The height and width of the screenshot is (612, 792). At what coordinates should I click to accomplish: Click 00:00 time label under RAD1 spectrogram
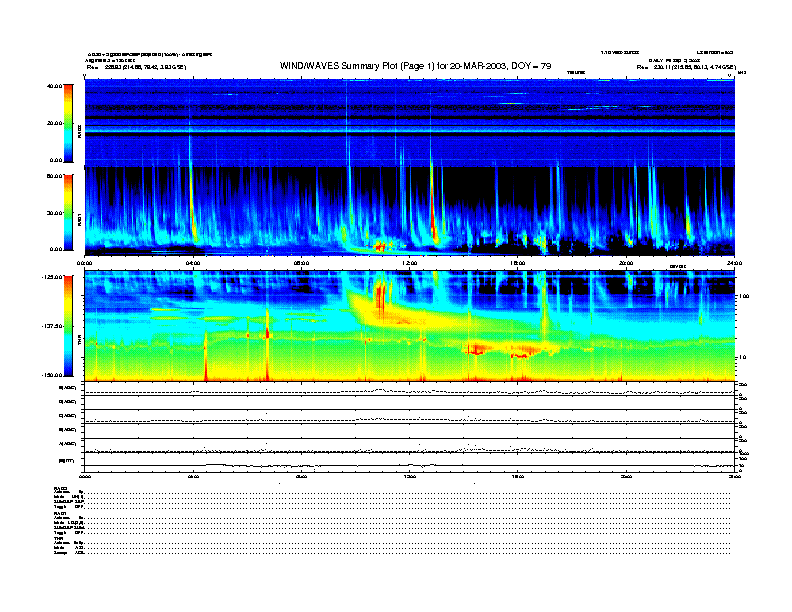click(x=84, y=263)
